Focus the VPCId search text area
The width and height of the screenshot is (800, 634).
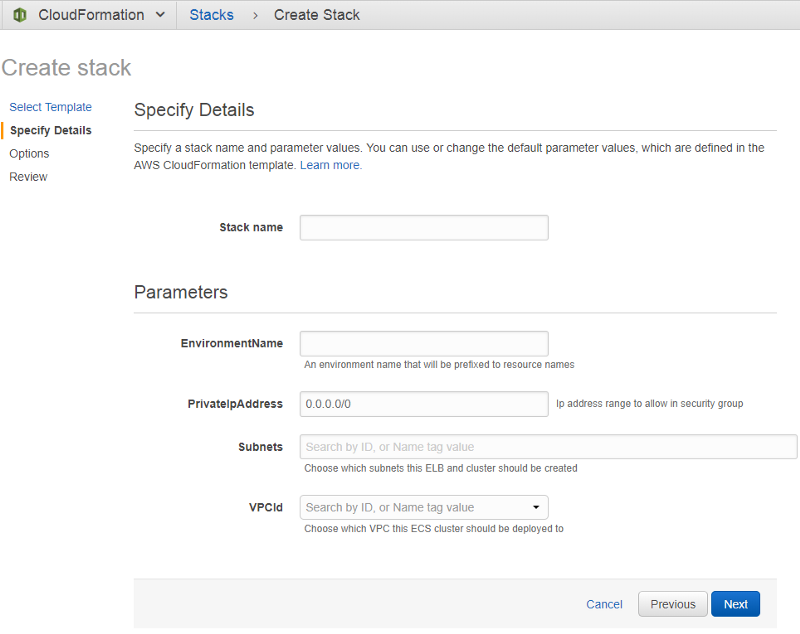click(x=410, y=507)
